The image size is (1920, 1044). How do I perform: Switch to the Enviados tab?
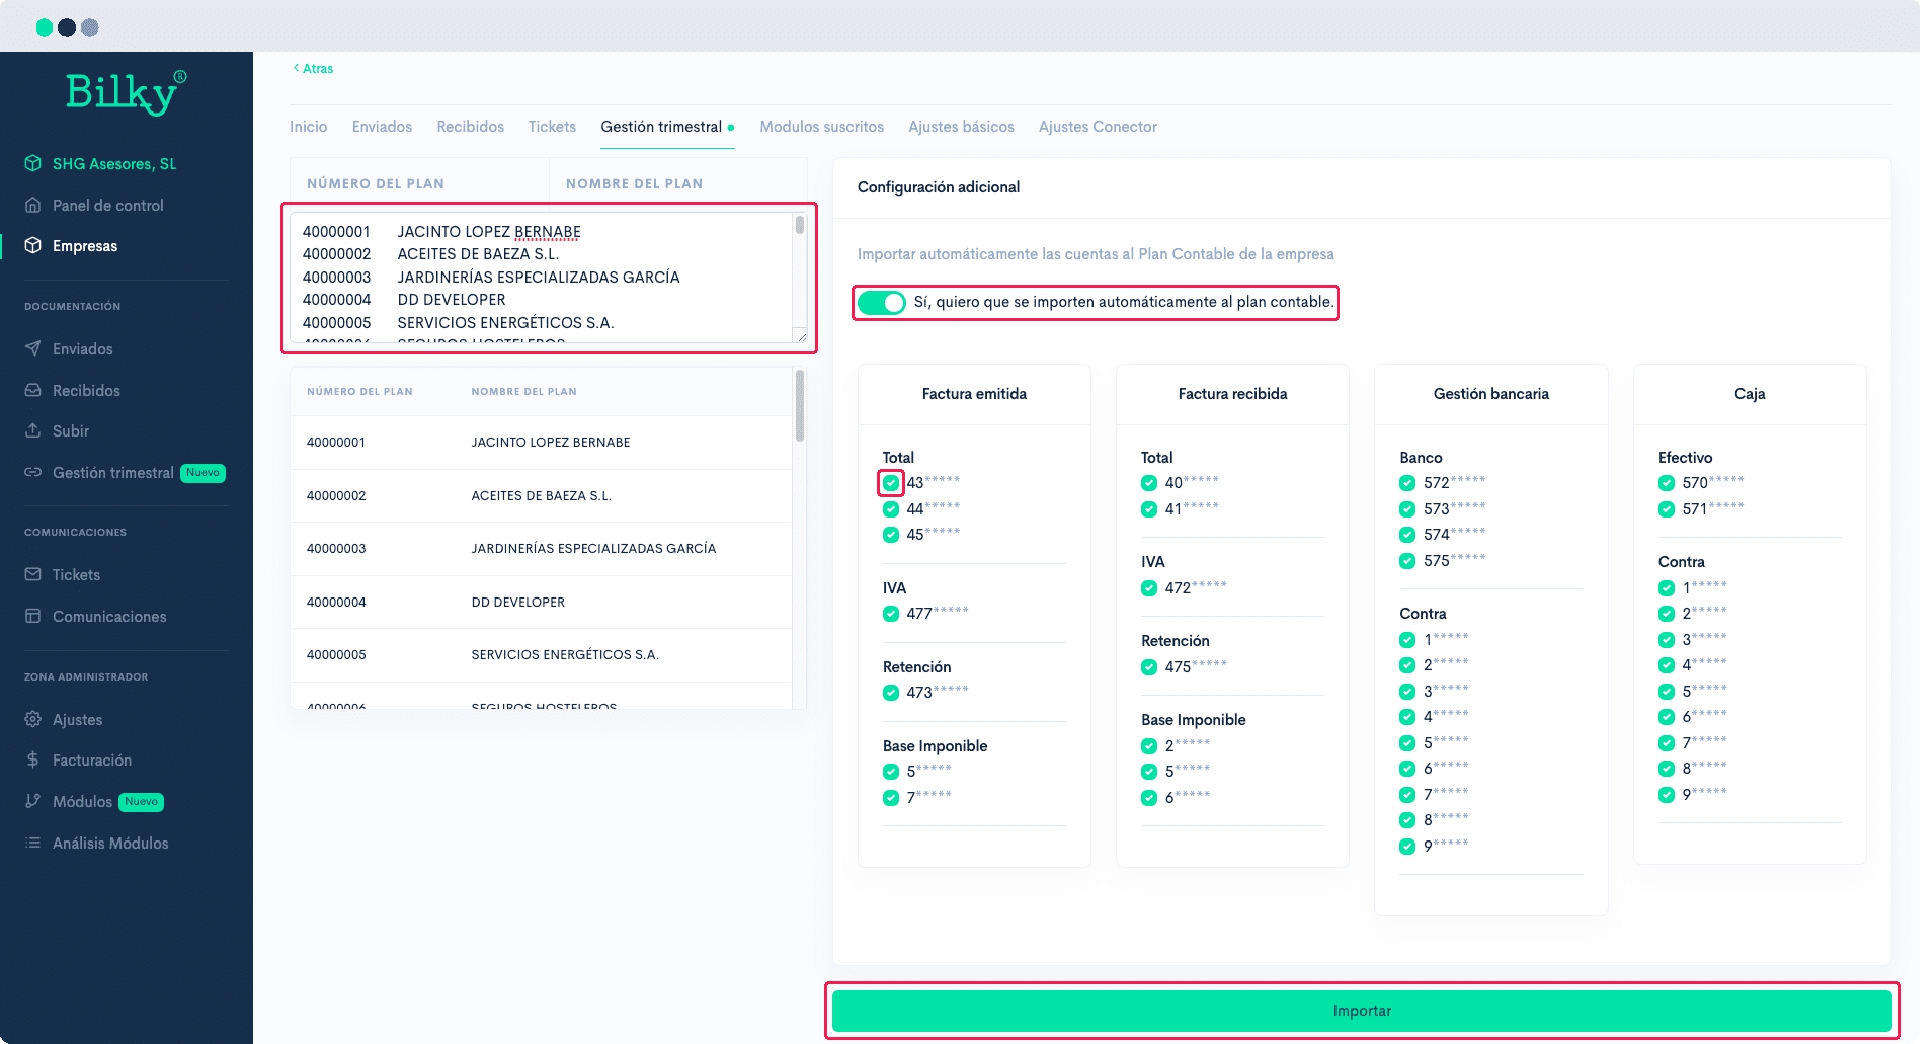(x=382, y=127)
